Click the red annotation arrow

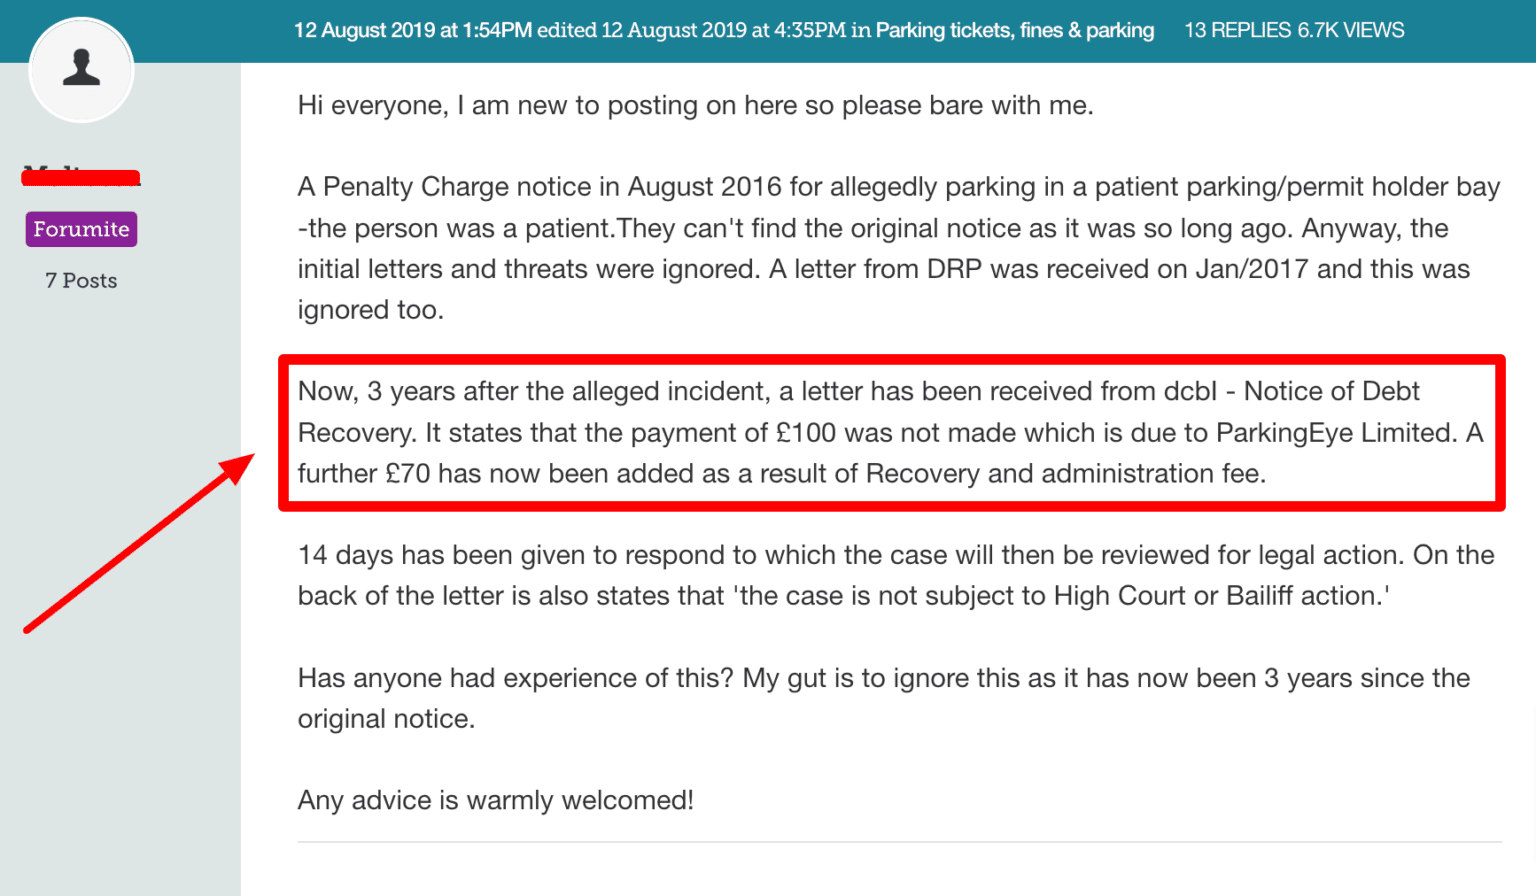pyautogui.click(x=140, y=545)
